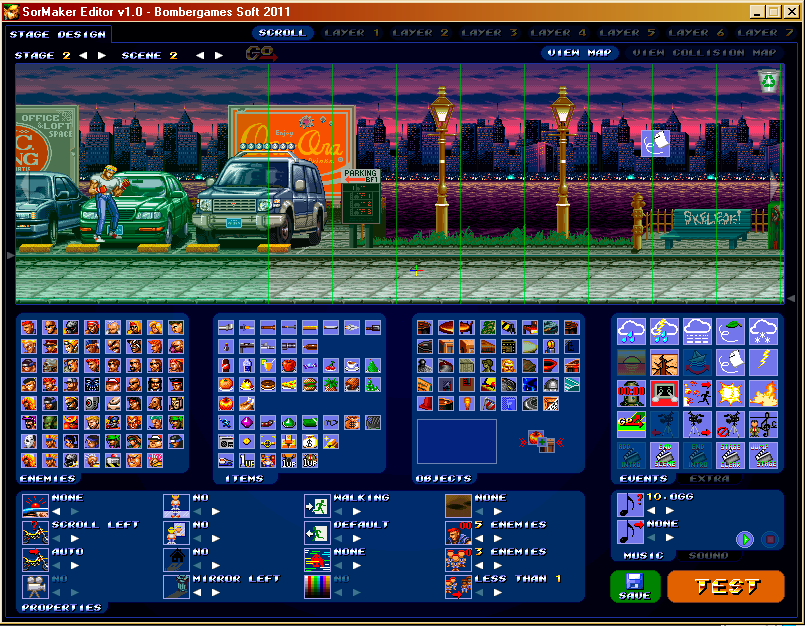Pick the wind-blown leaf event
The width and height of the screenshot is (805, 626).
tap(730, 331)
